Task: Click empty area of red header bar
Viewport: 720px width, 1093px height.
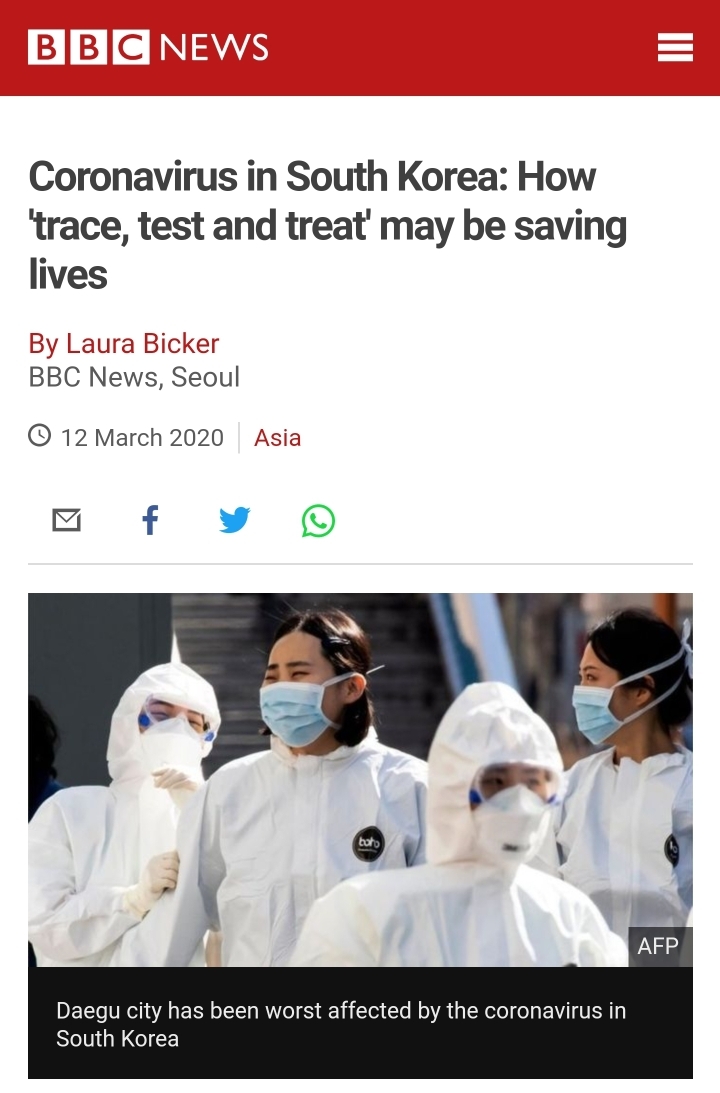Action: pyautogui.click(x=460, y=47)
